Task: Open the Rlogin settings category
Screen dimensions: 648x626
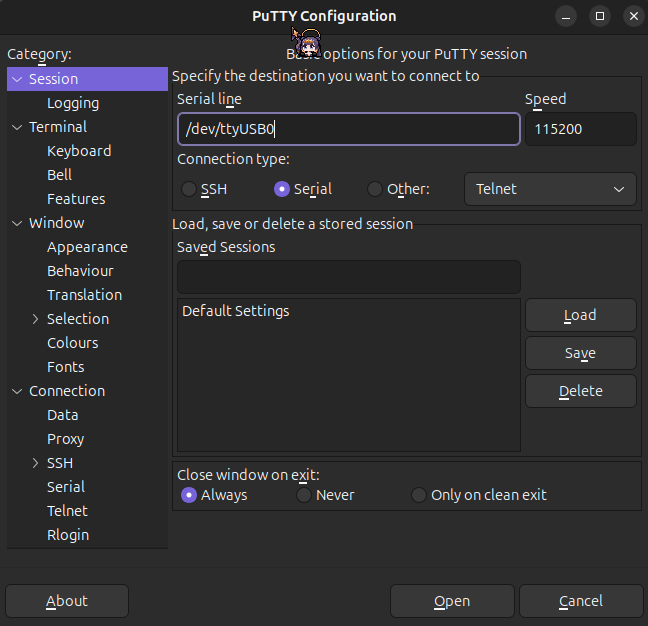Action: click(68, 535)
